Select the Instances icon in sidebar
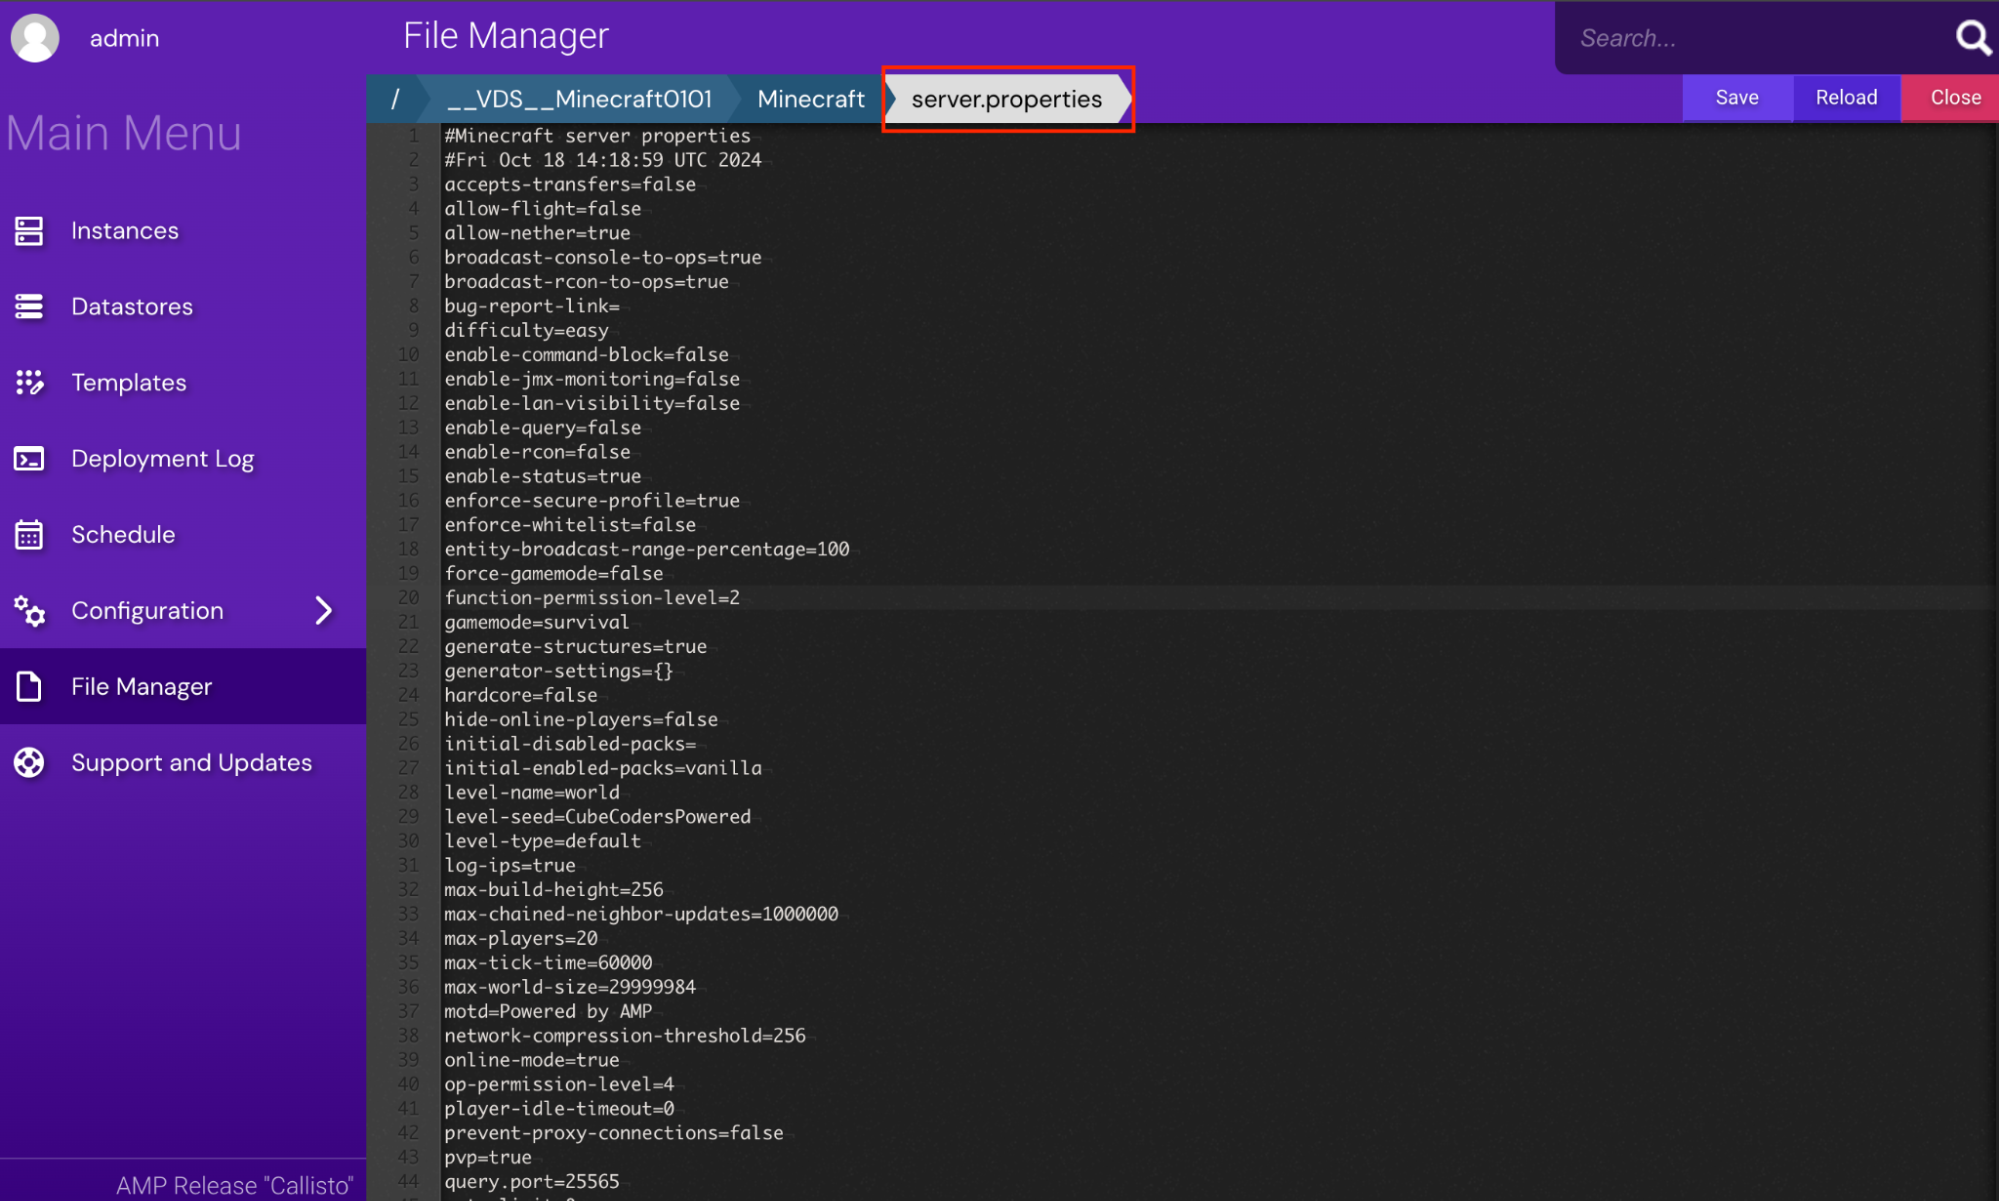Image resolution: width=1999 pixels, height=1201 pixels. 30,230
